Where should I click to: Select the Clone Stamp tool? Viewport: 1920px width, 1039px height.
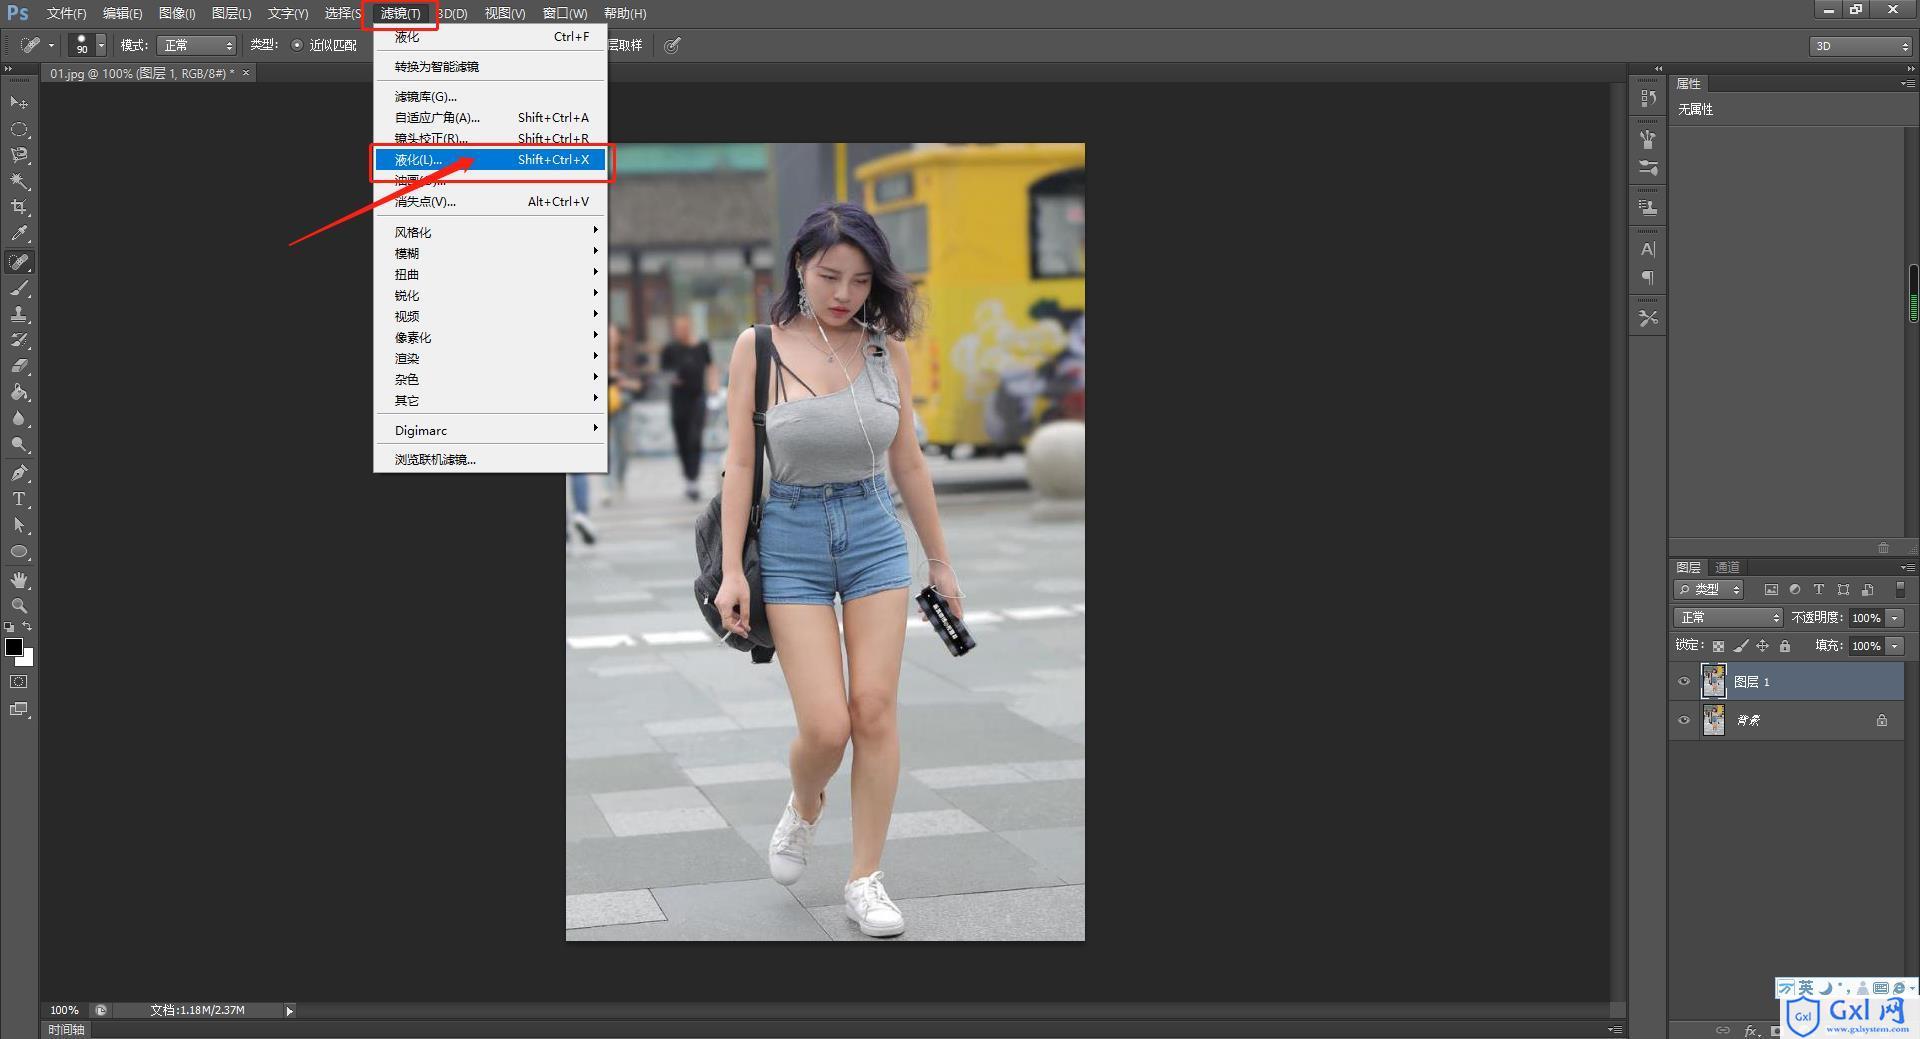click(x=19, y=314)
